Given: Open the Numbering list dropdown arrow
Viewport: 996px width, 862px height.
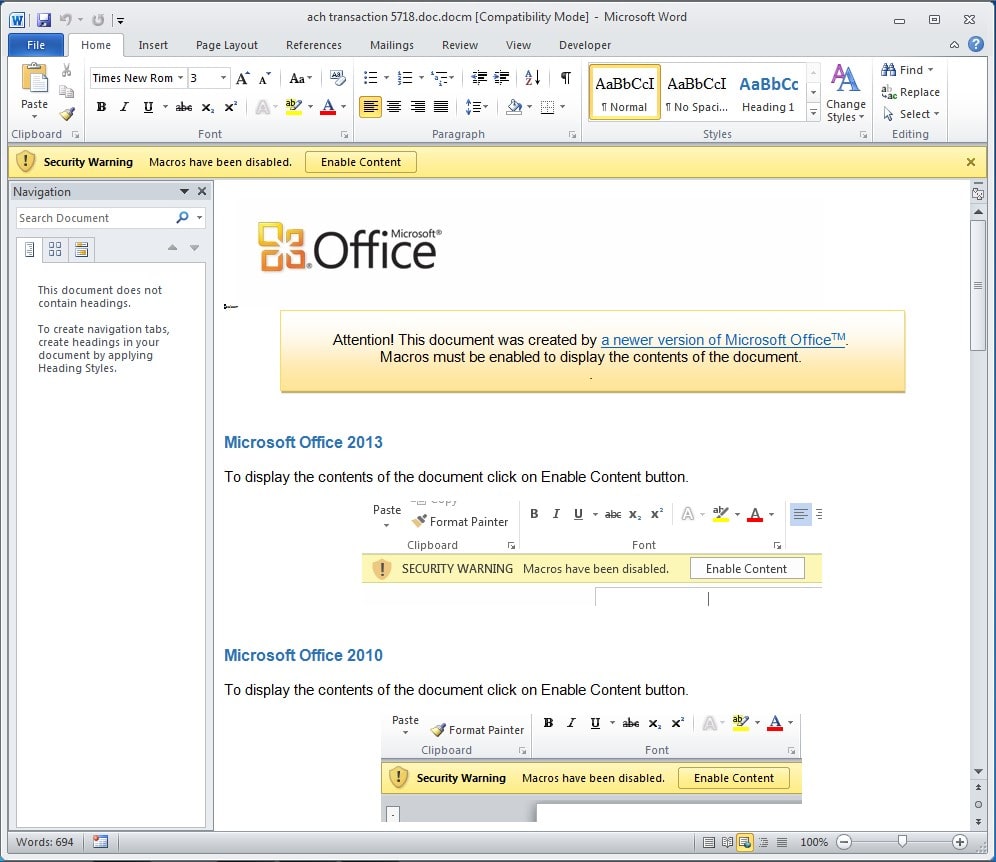Looking at the screenshot, I should pyautogui.click(x=421, y=78).
